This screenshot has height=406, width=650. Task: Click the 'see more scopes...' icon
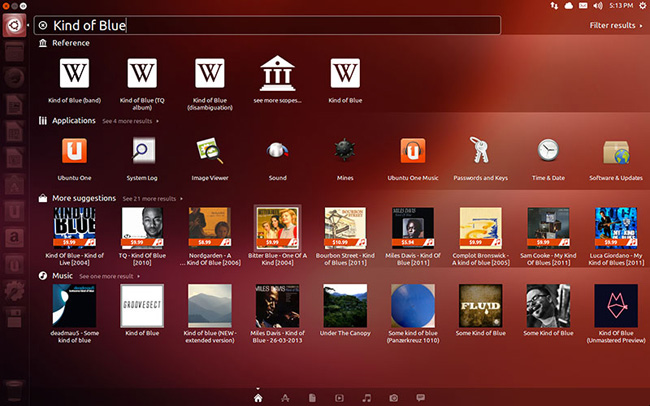(x=277, y=73)
